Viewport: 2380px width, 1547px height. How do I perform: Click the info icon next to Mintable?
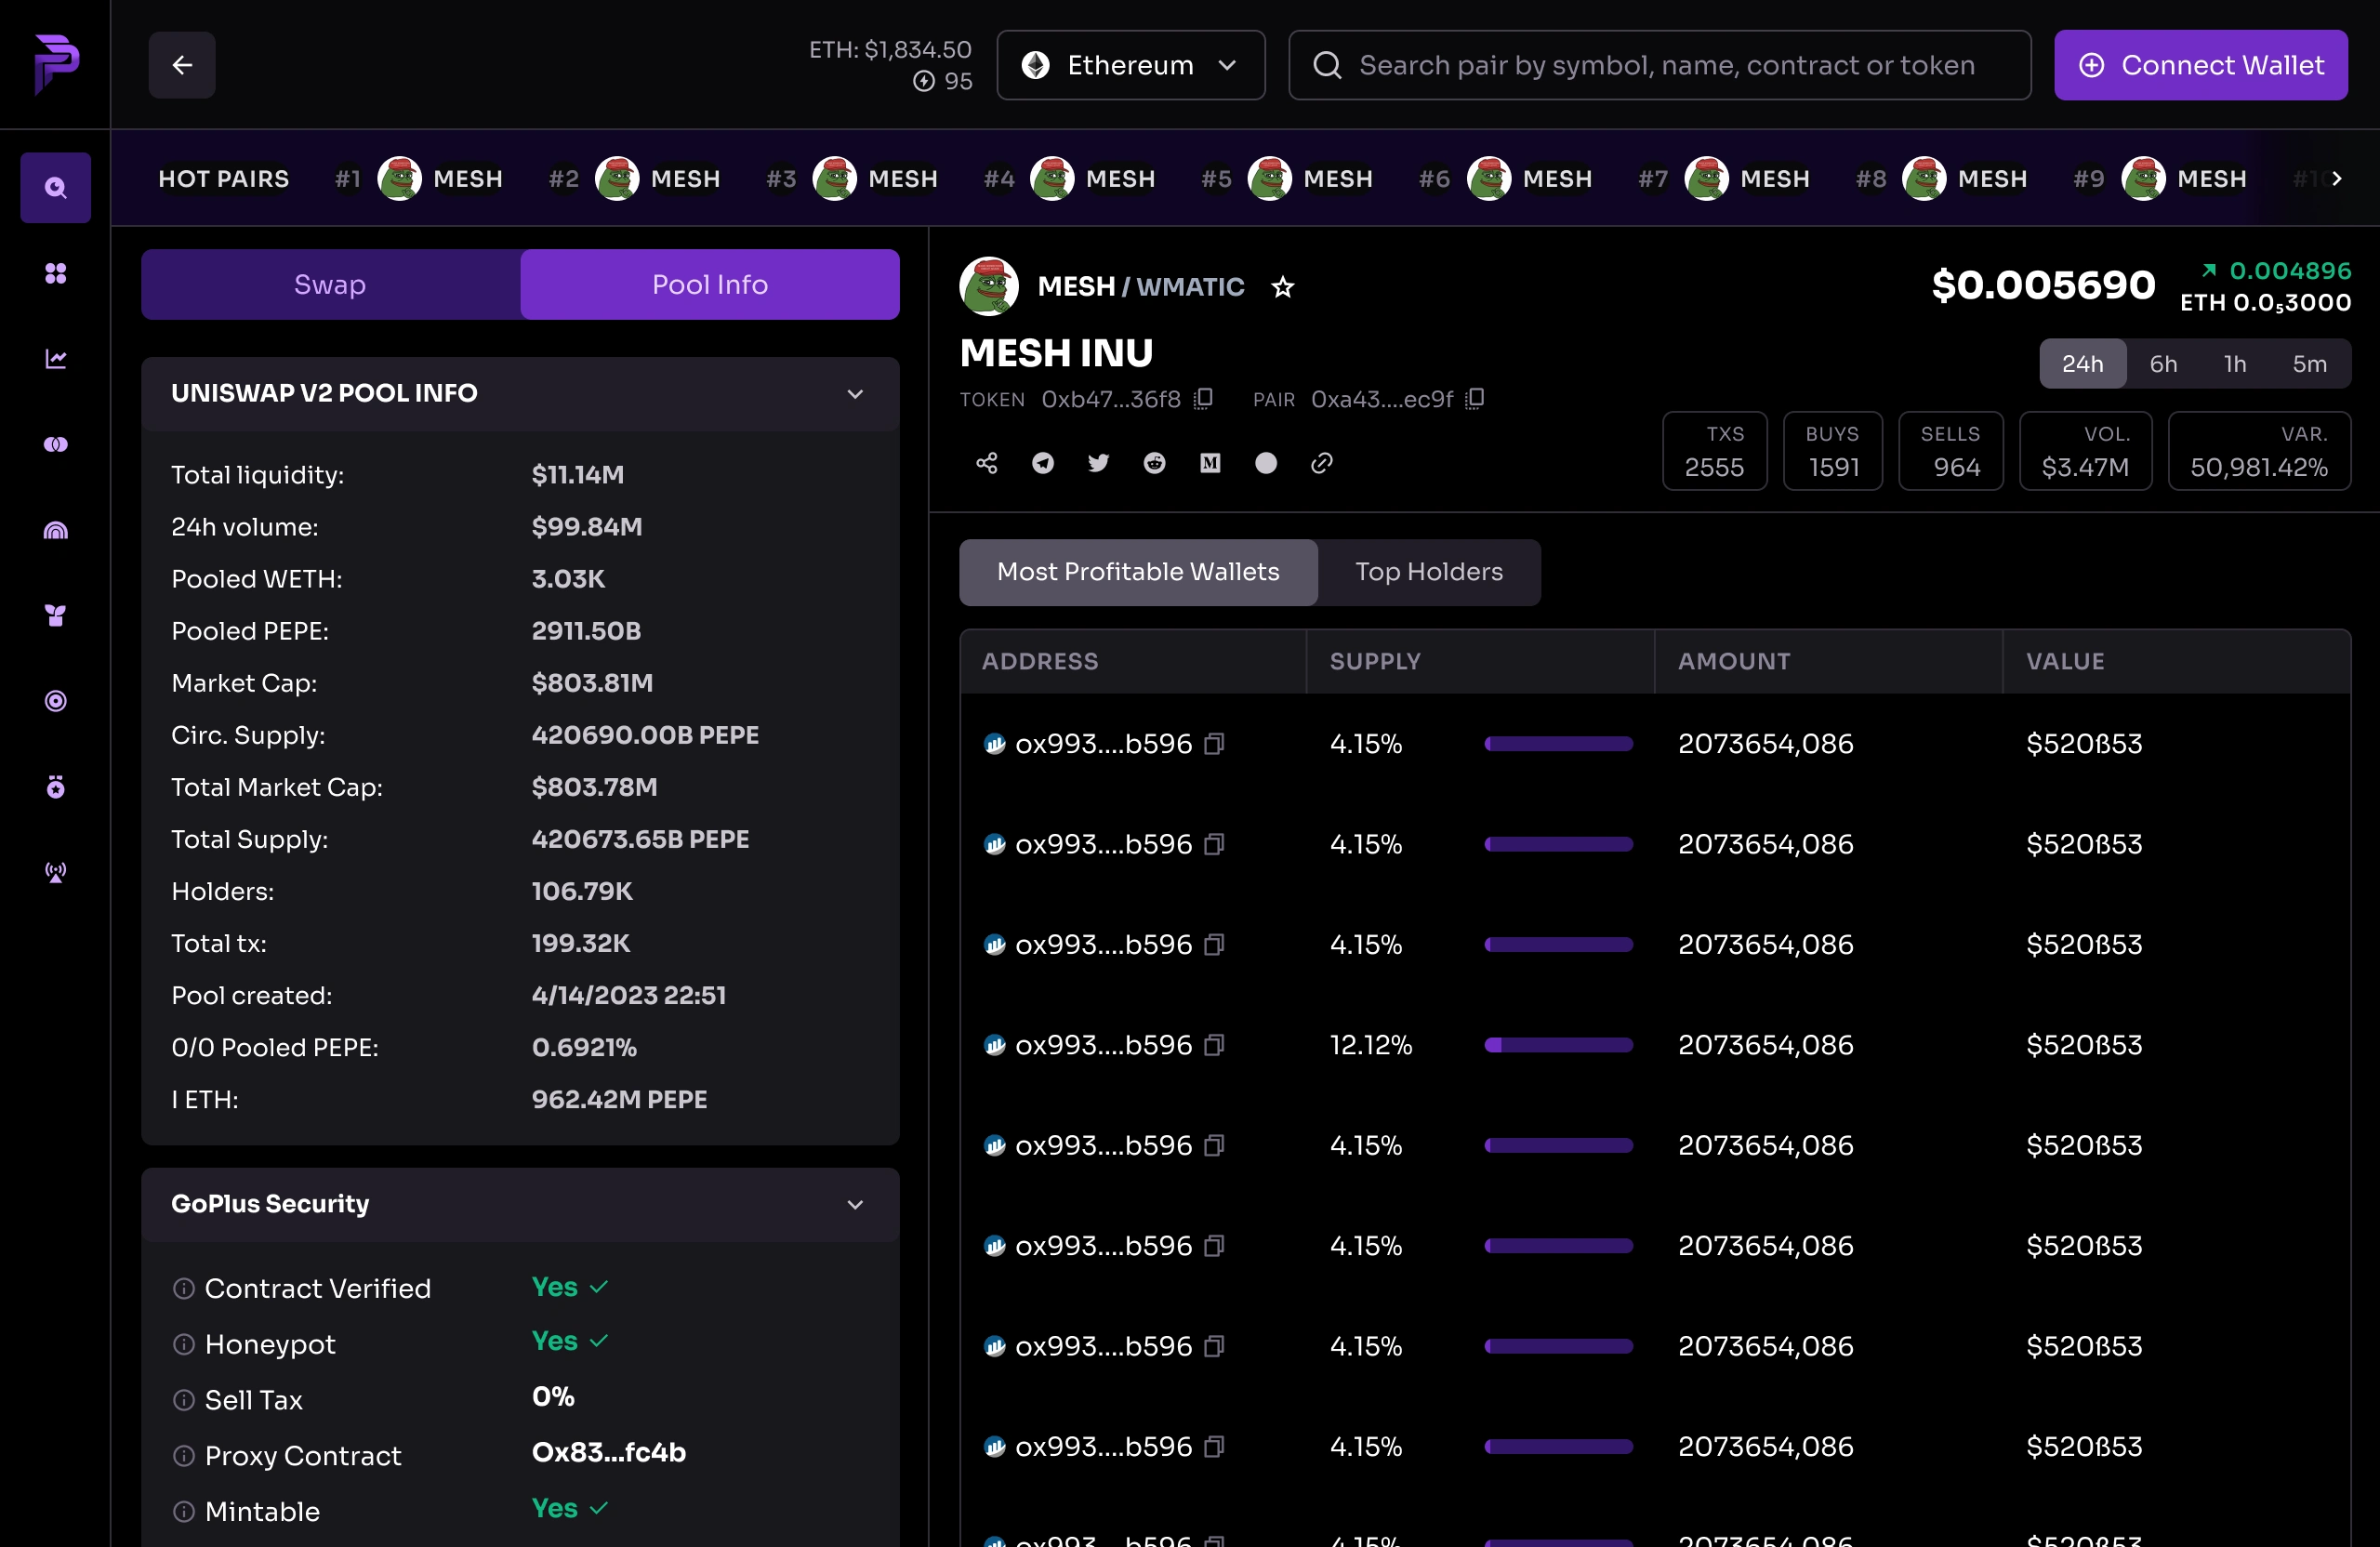(x=184, y=1511)
